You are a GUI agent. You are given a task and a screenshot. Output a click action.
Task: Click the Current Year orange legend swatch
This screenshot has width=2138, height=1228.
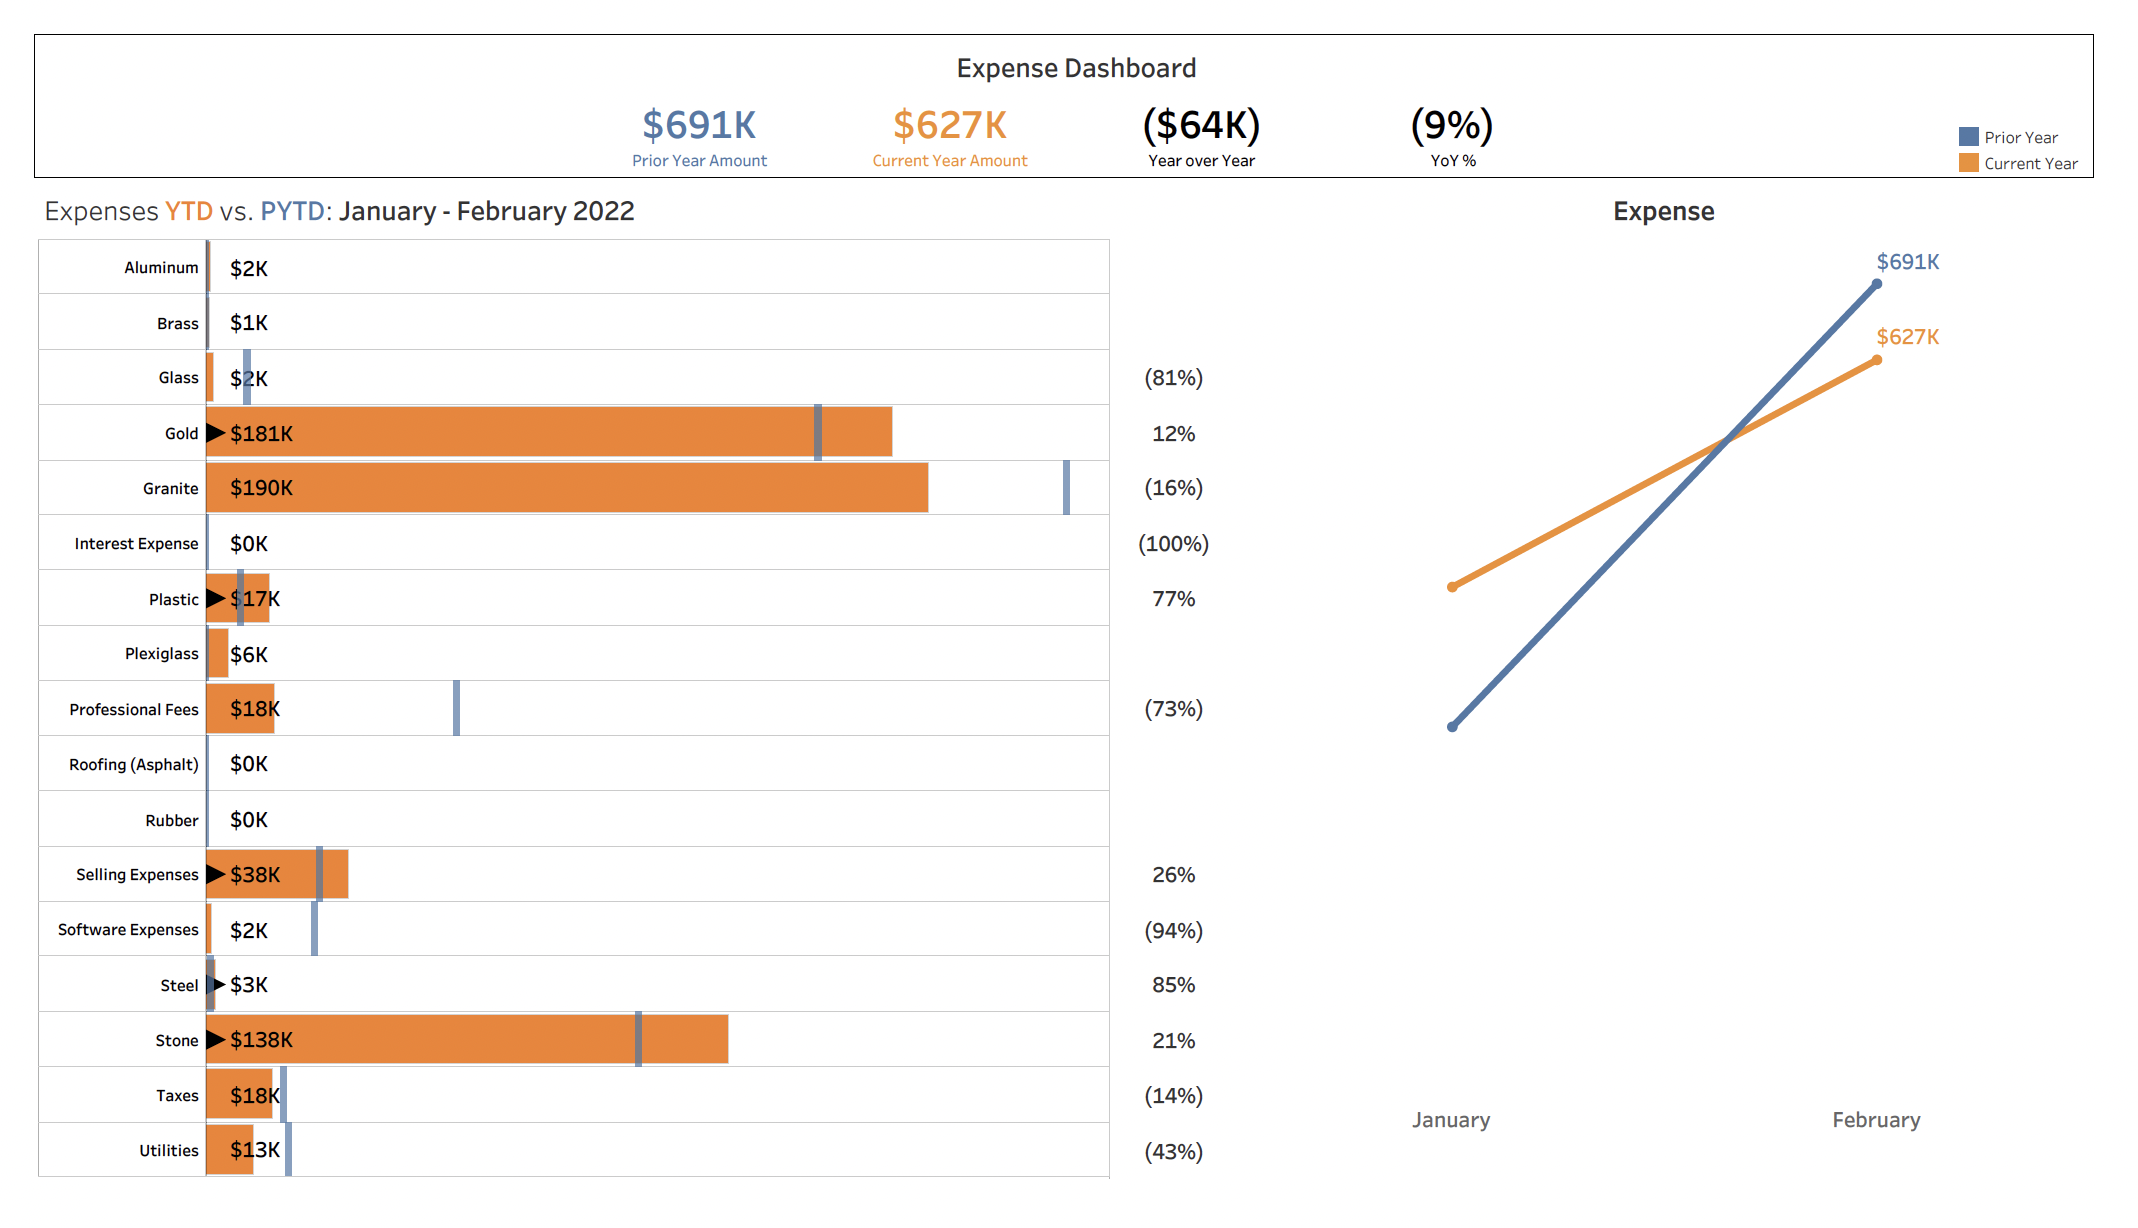pyautogui.click(x=1968, y=163)
